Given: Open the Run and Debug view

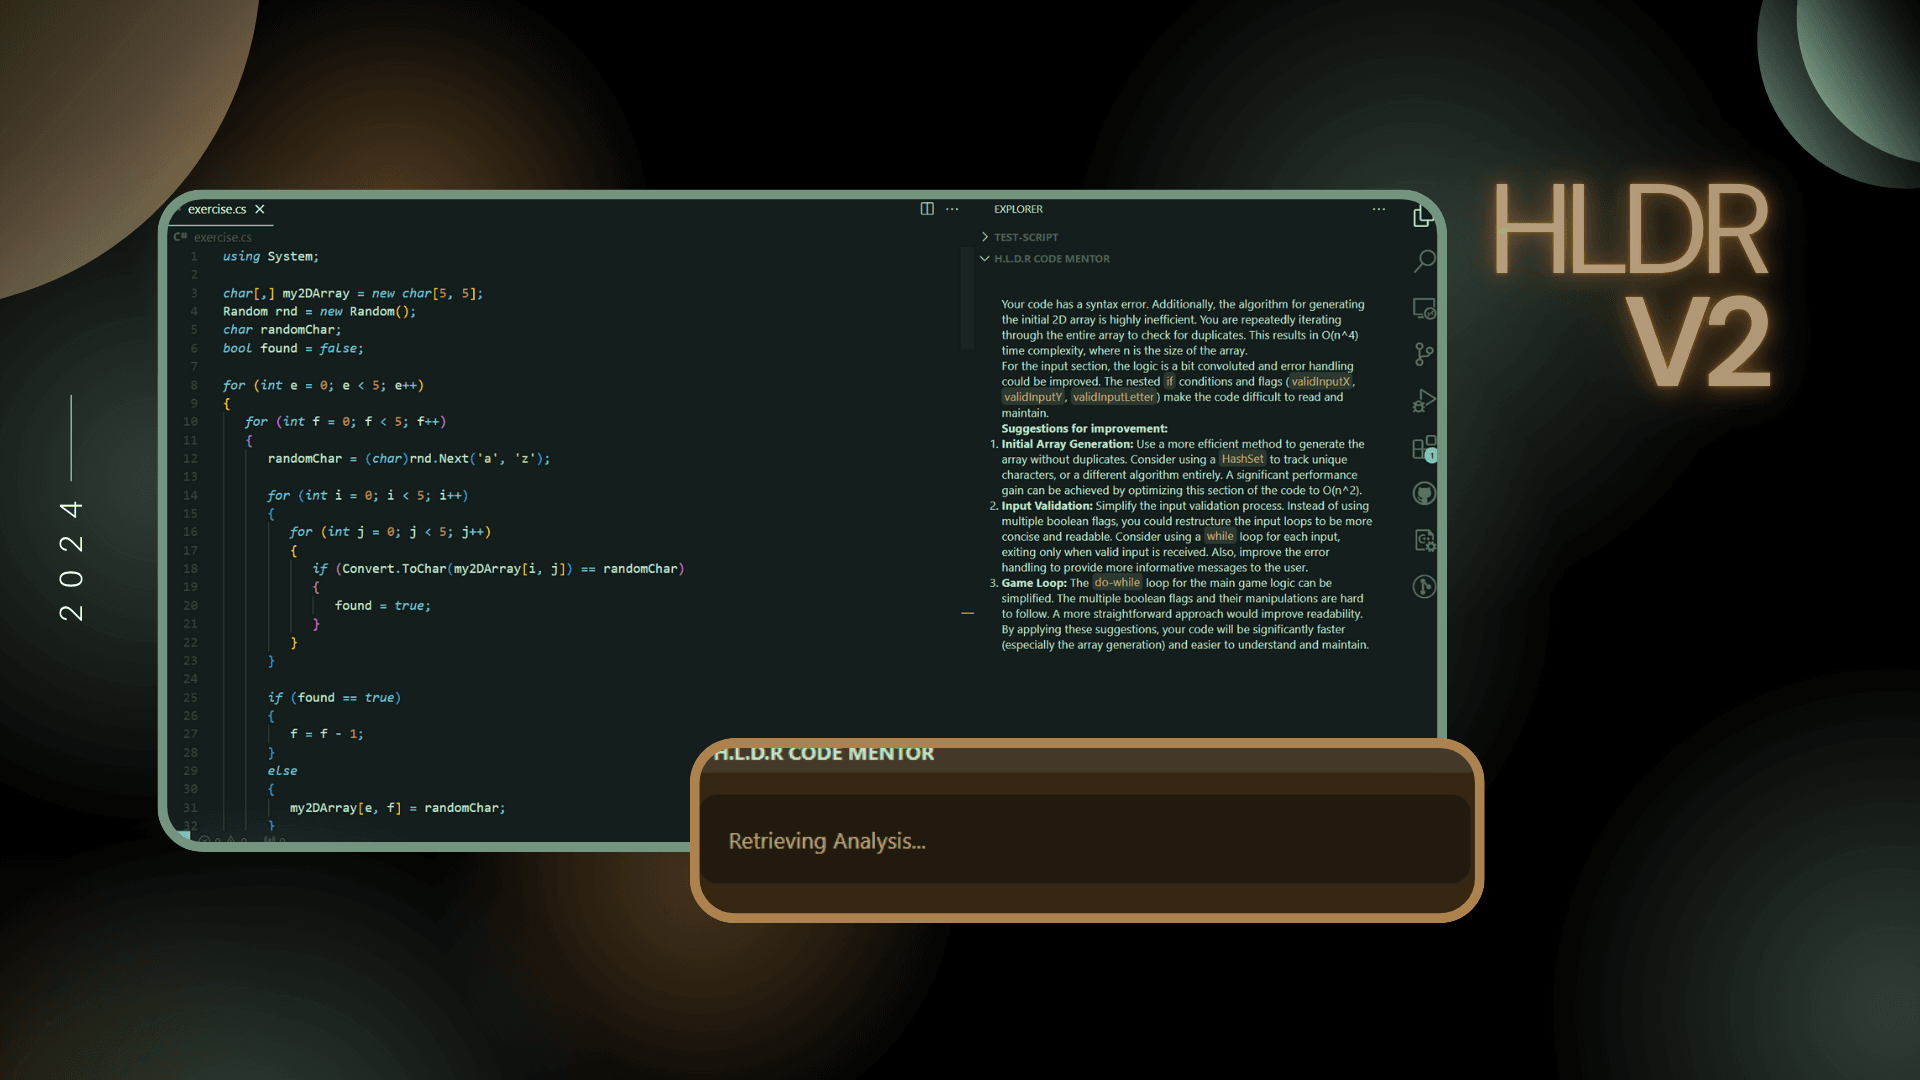Looking at the screenshot, I should click(1424, 401).
